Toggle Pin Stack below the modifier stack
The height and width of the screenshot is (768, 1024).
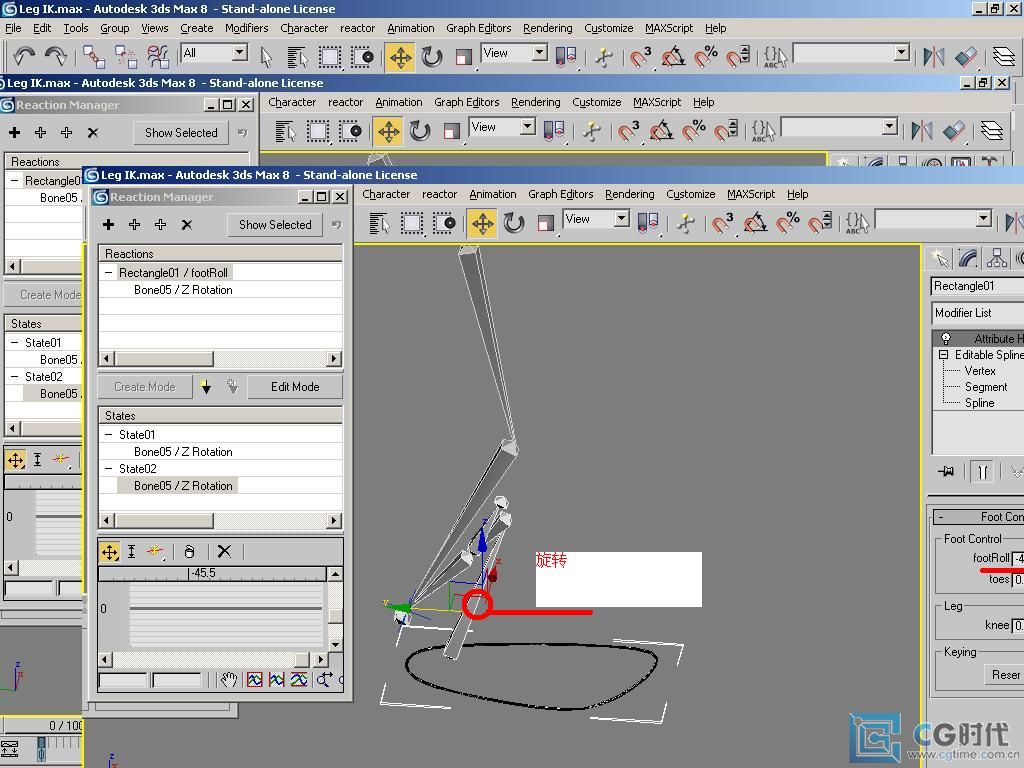(x=946, y=471)
